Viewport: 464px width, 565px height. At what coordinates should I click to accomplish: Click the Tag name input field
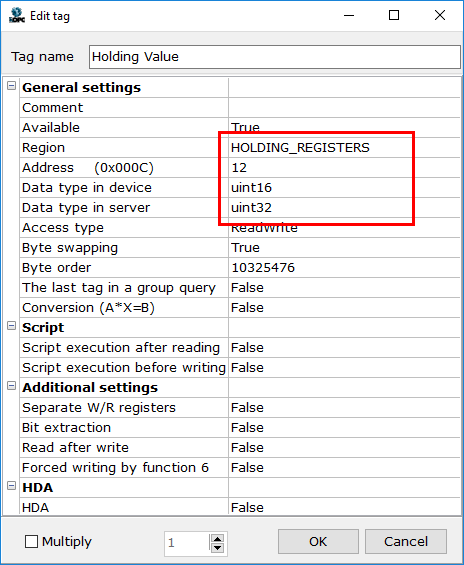[275, 57]
